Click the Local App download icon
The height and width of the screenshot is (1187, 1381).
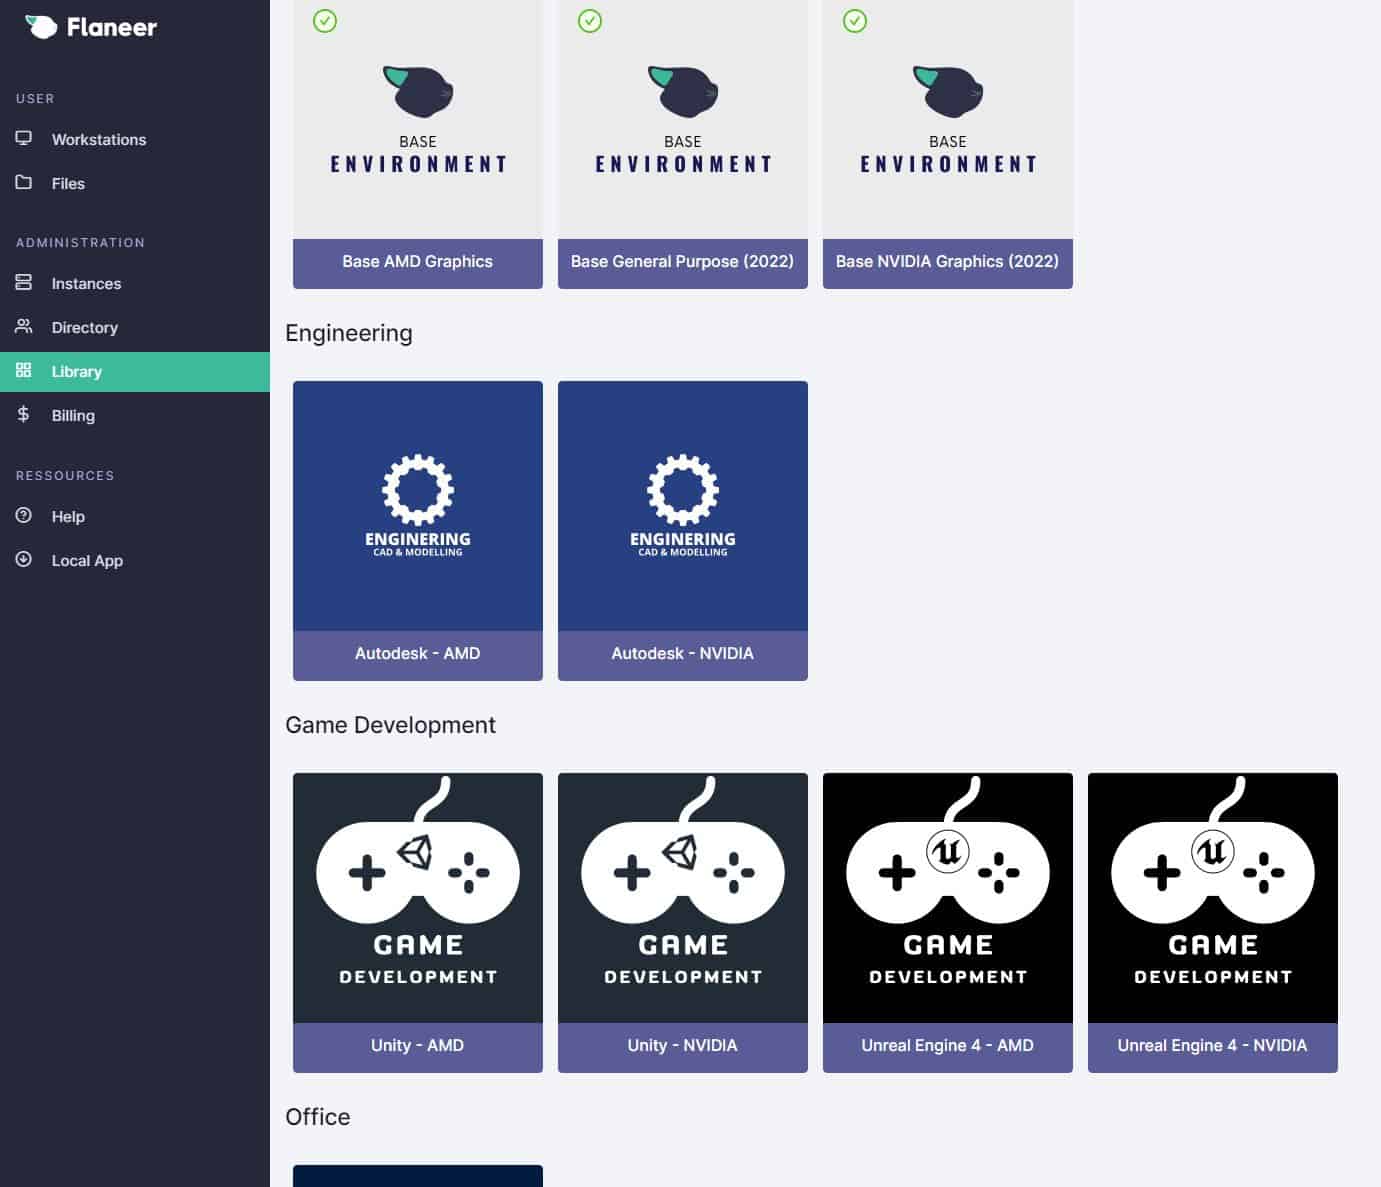[x=24, y=560]
